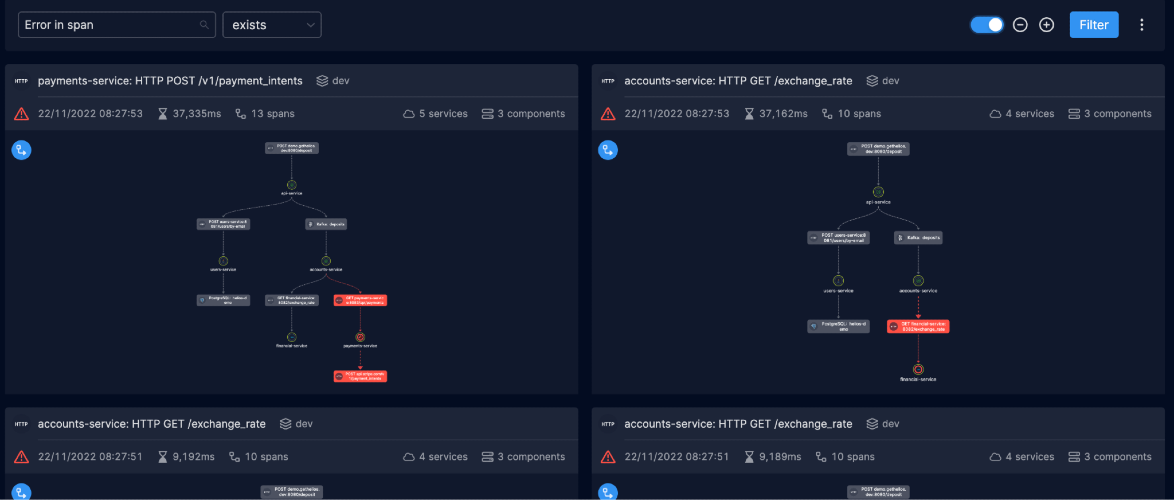
Task: Click the cloud icon on the 9,189ms card
Action: tap(996, 457)
